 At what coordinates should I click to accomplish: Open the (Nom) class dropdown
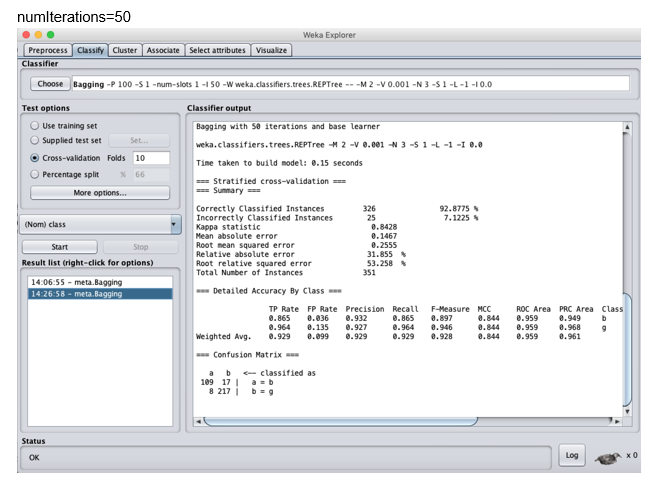click(x=100, y=225)
